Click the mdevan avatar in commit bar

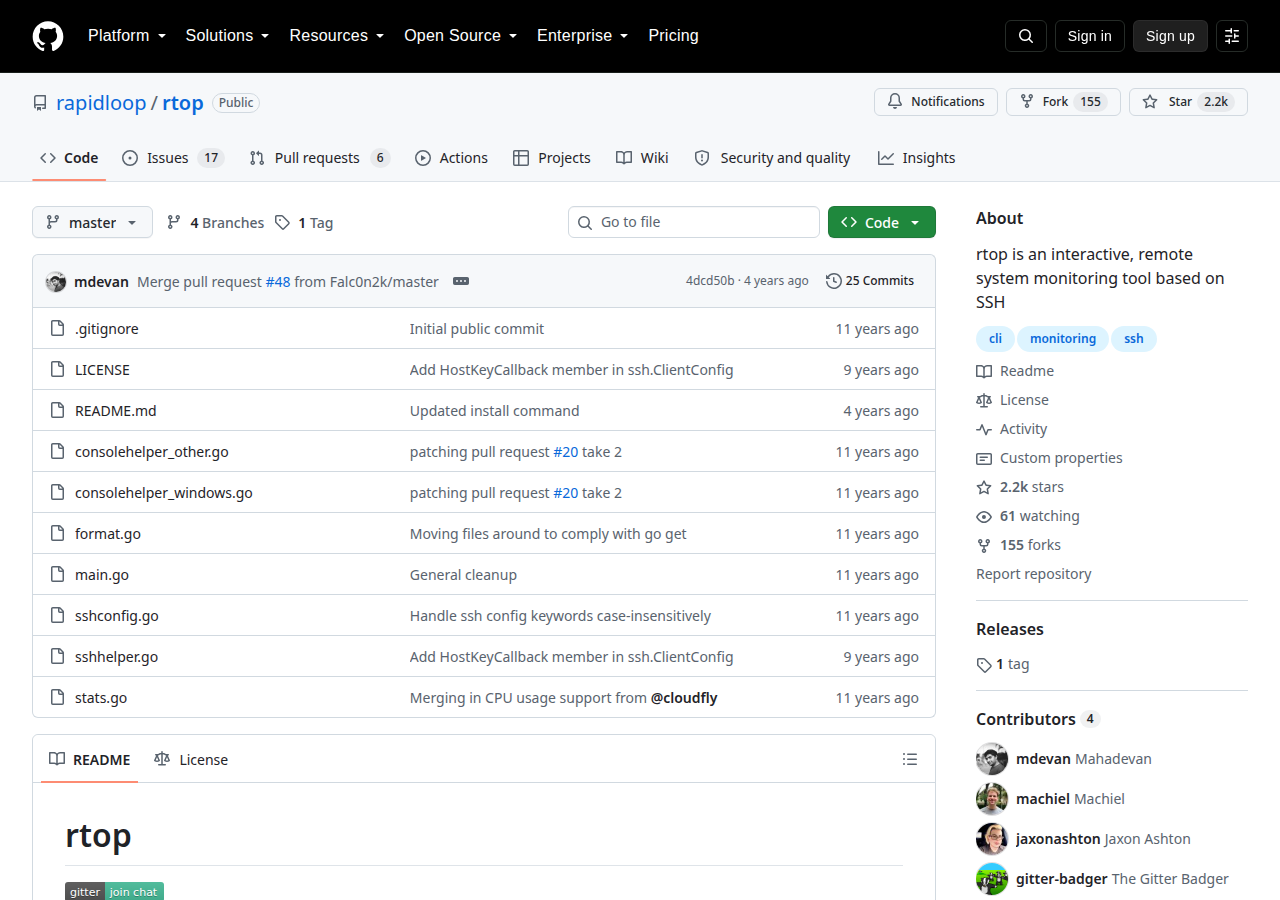pos(56,281)
